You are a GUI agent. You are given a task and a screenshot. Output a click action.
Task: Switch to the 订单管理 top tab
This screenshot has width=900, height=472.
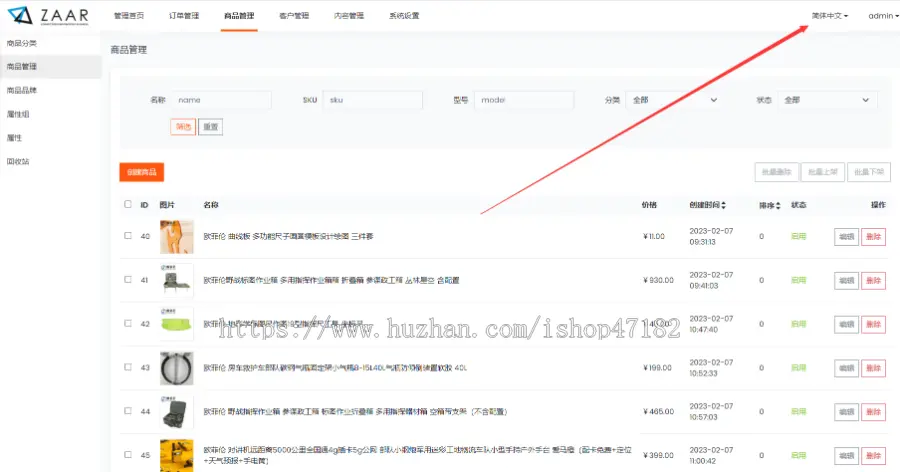[x=182, y=16]
